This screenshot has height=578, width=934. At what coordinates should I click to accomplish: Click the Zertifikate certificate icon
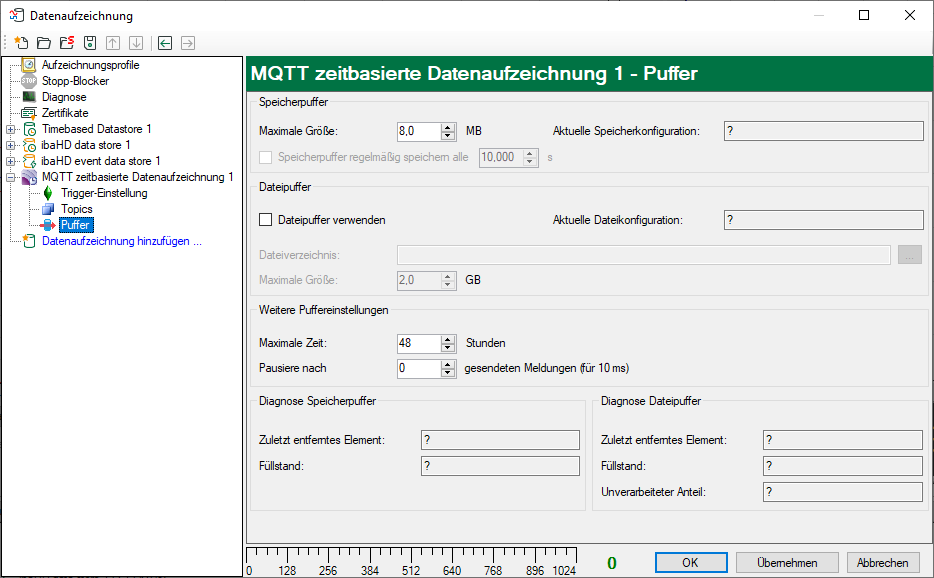[29, 113]
